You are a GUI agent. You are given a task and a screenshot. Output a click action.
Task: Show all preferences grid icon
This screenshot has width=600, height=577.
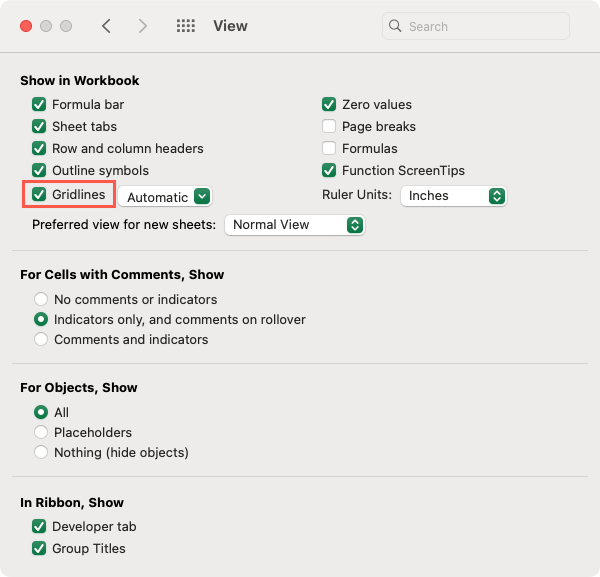185,26
